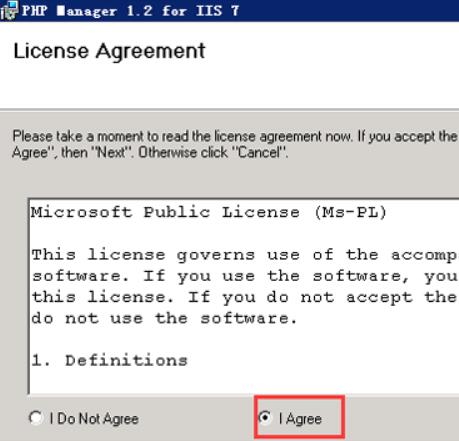Click the "Microsoft Public License (Ms-PL)" line

coord(209,212)
